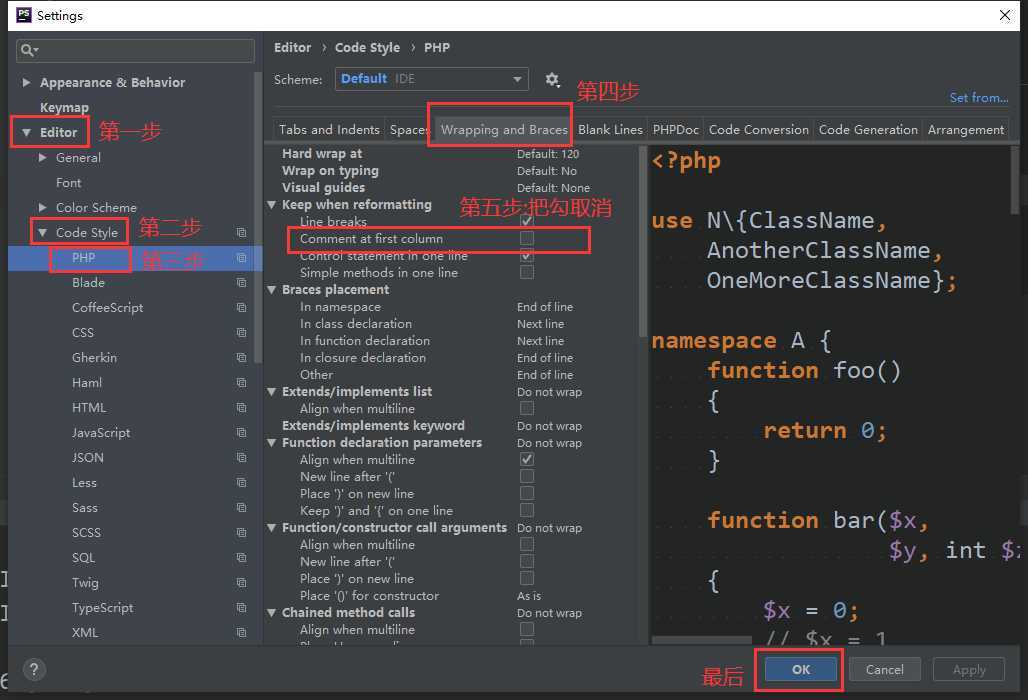Screen dimensions: 1028x700
Task: Check Align when multiline under Function/constructor call arguments
Action: [526, 545]
